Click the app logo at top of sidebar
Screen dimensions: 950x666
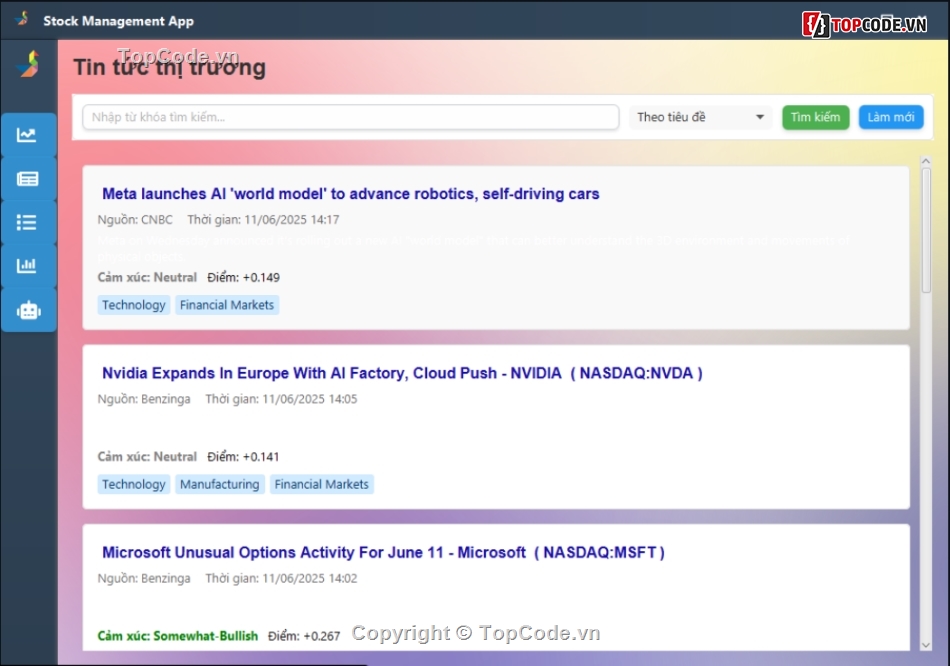pos(28,64)
